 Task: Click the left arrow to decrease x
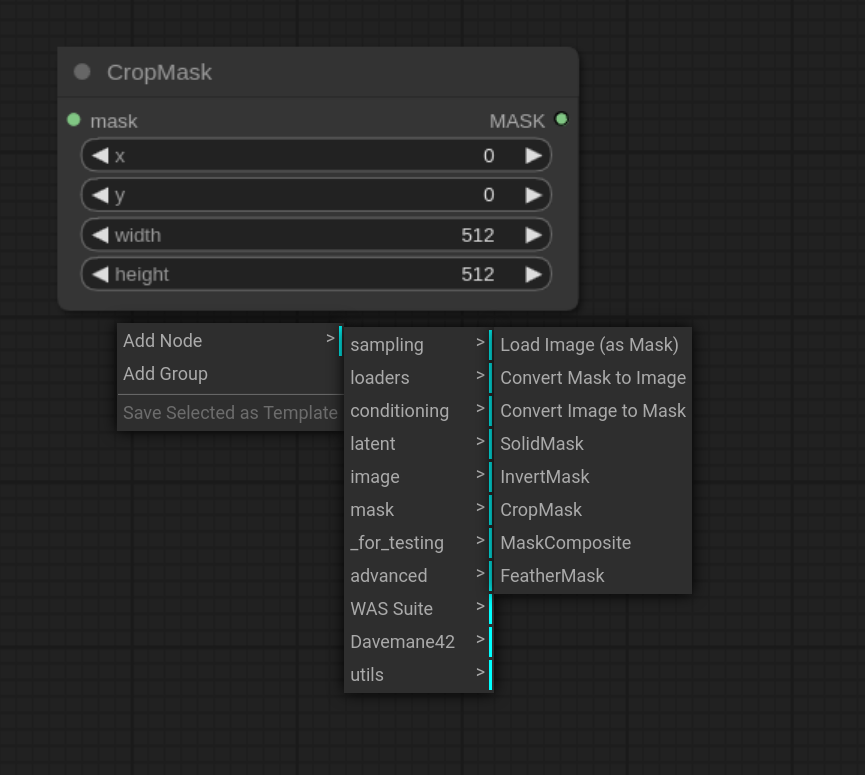click(99, 155)
